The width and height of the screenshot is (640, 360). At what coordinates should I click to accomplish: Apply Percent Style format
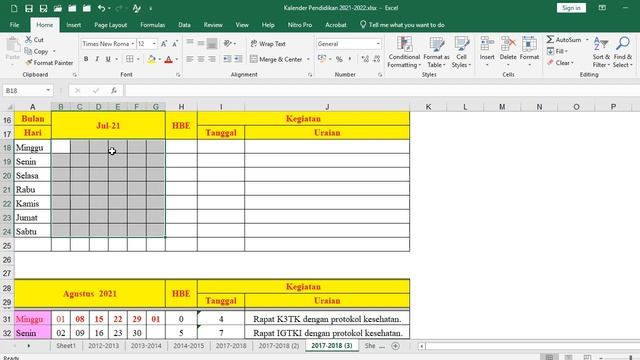tap(339, 59)
